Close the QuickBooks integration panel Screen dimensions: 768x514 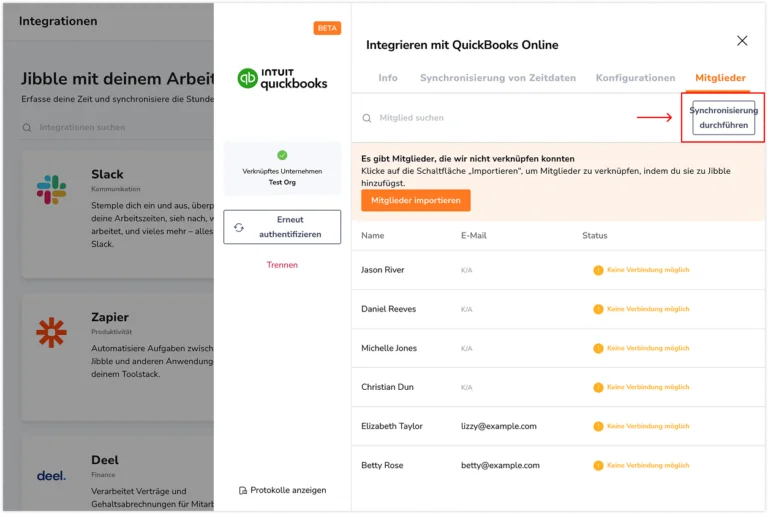click(742, 41)
